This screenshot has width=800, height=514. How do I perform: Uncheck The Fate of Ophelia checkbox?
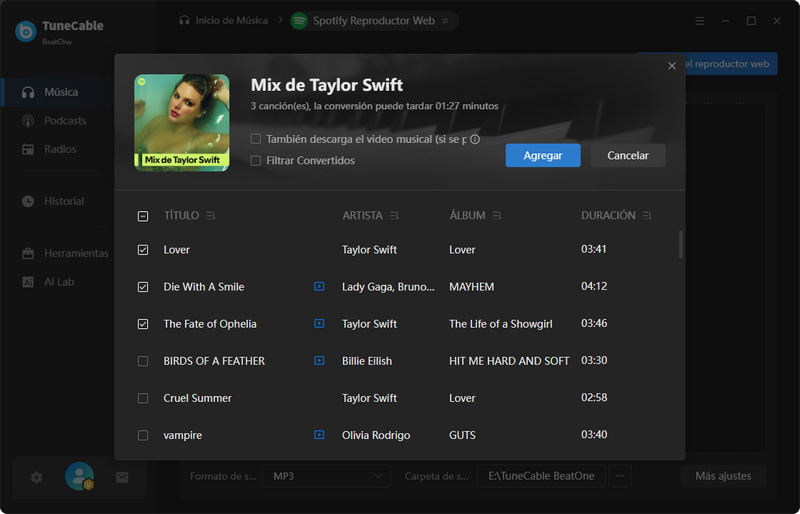pos(143,324)
